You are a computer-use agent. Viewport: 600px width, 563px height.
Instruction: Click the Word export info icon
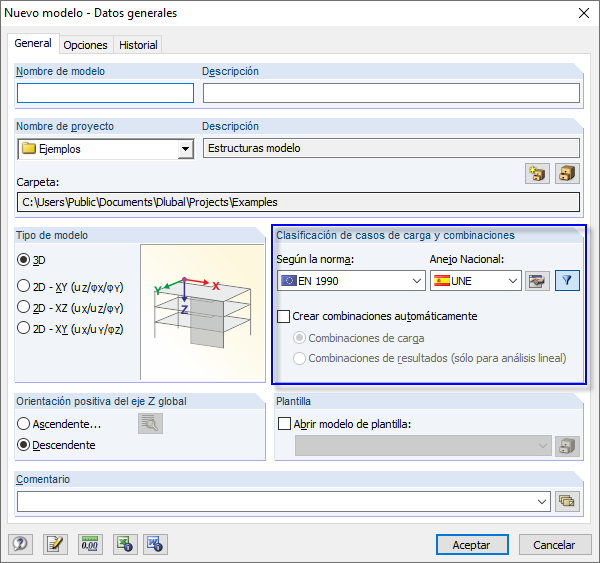[155, 544]
